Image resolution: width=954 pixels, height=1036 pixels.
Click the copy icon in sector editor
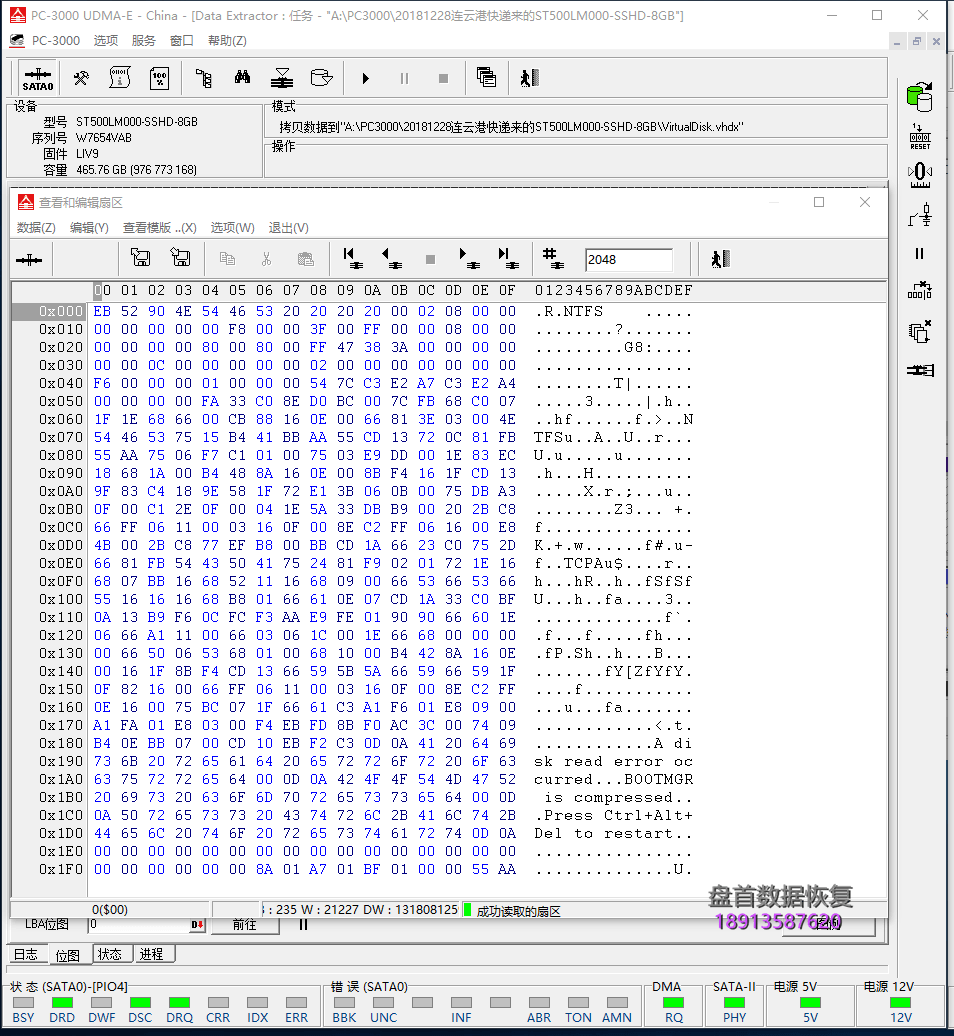(x=227, y=258)
